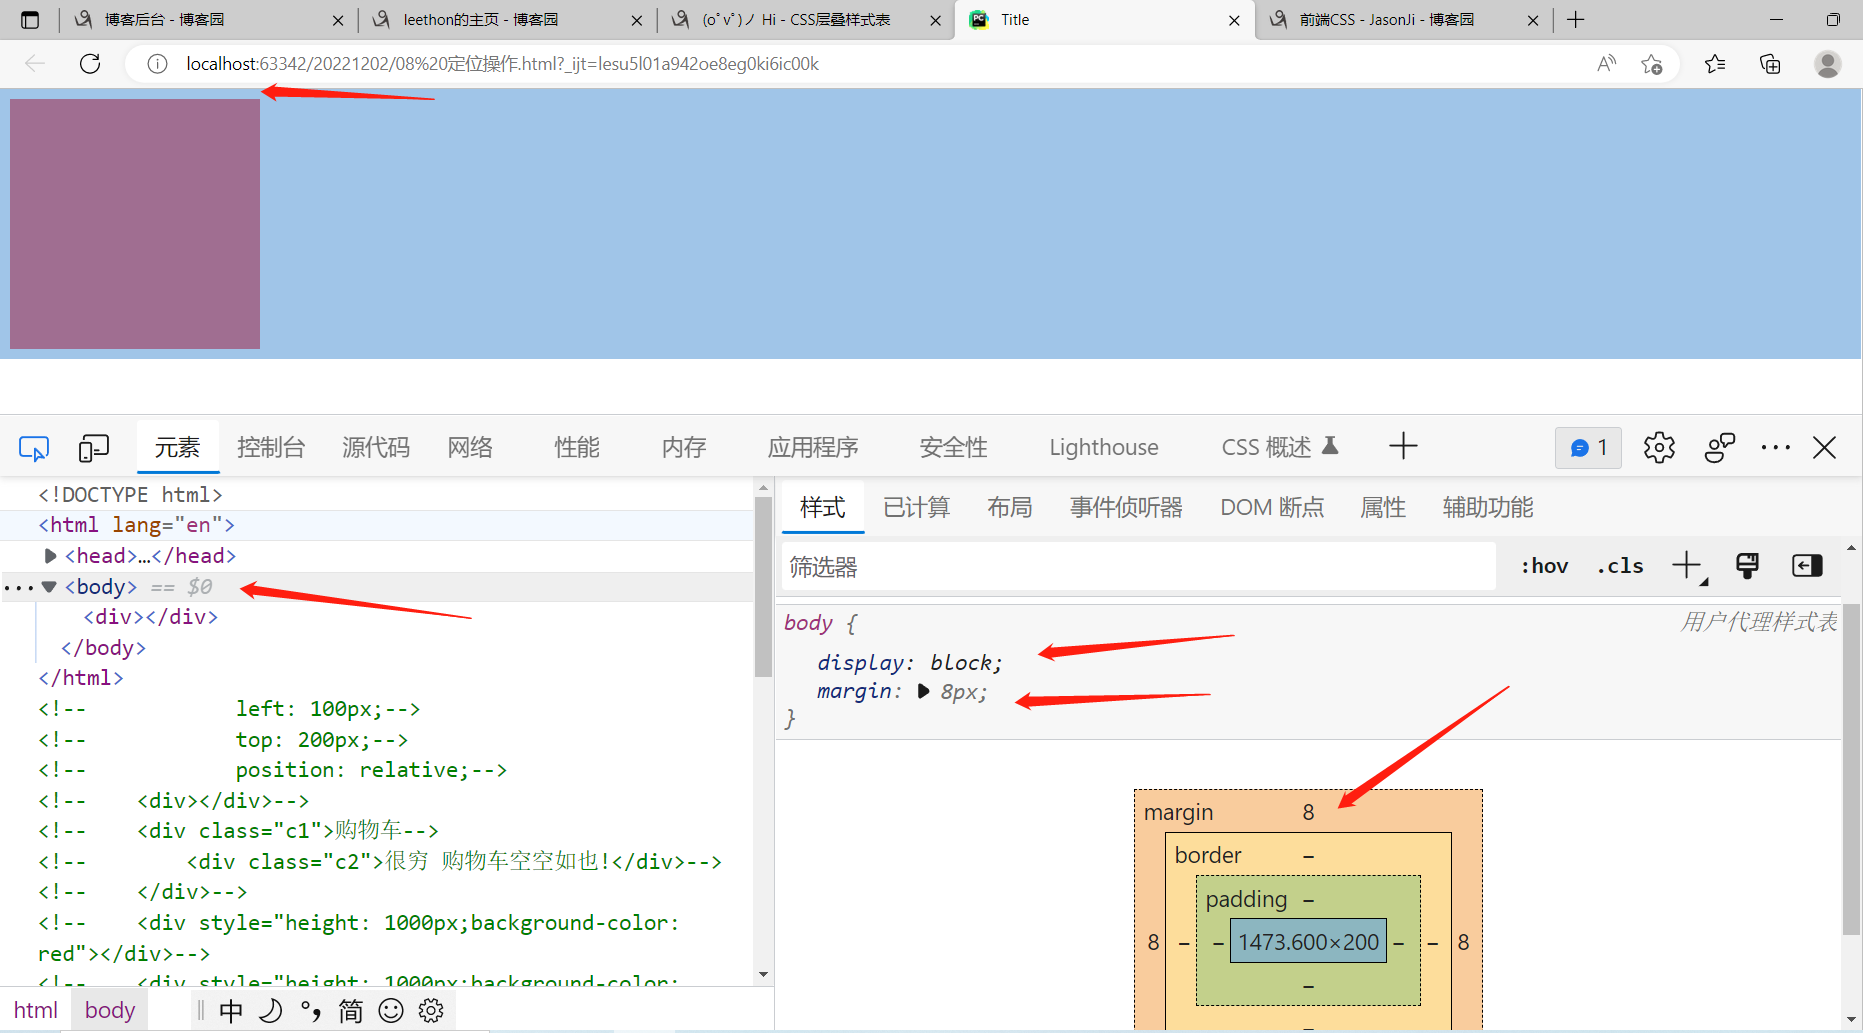This screenshot has width=1863, height=1033.
Task: Click the new style rule plus icon
Action: click(x=1688, y=566)
